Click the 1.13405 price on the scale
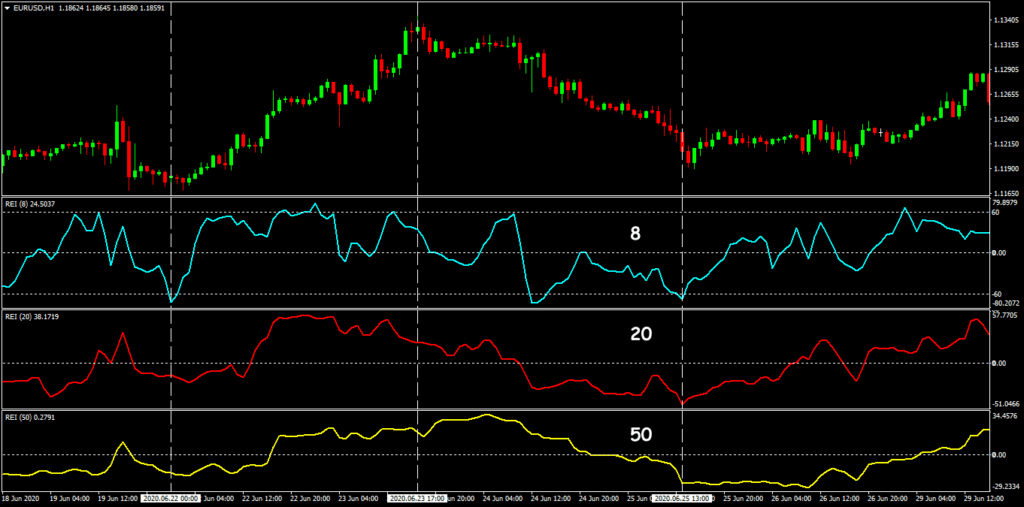Image resolution: width=1024 pixels, height=507 pixels. click(1005, 20)
